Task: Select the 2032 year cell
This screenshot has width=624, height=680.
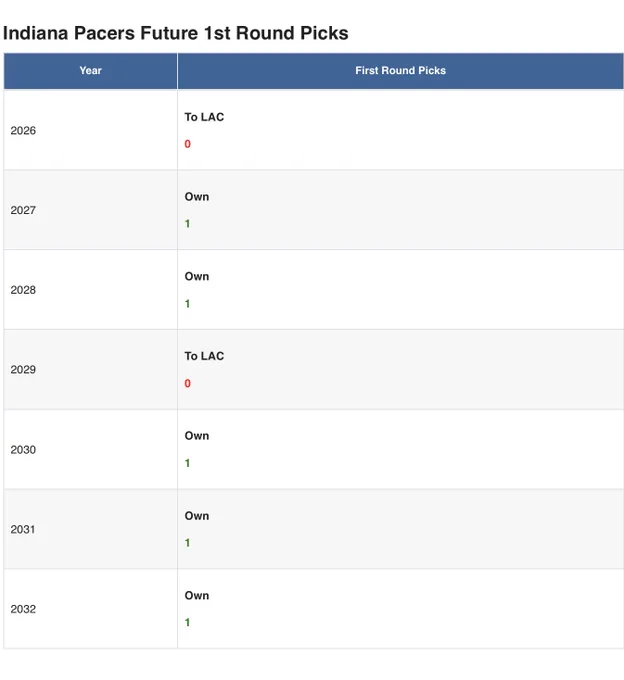Action: (90, 609)
